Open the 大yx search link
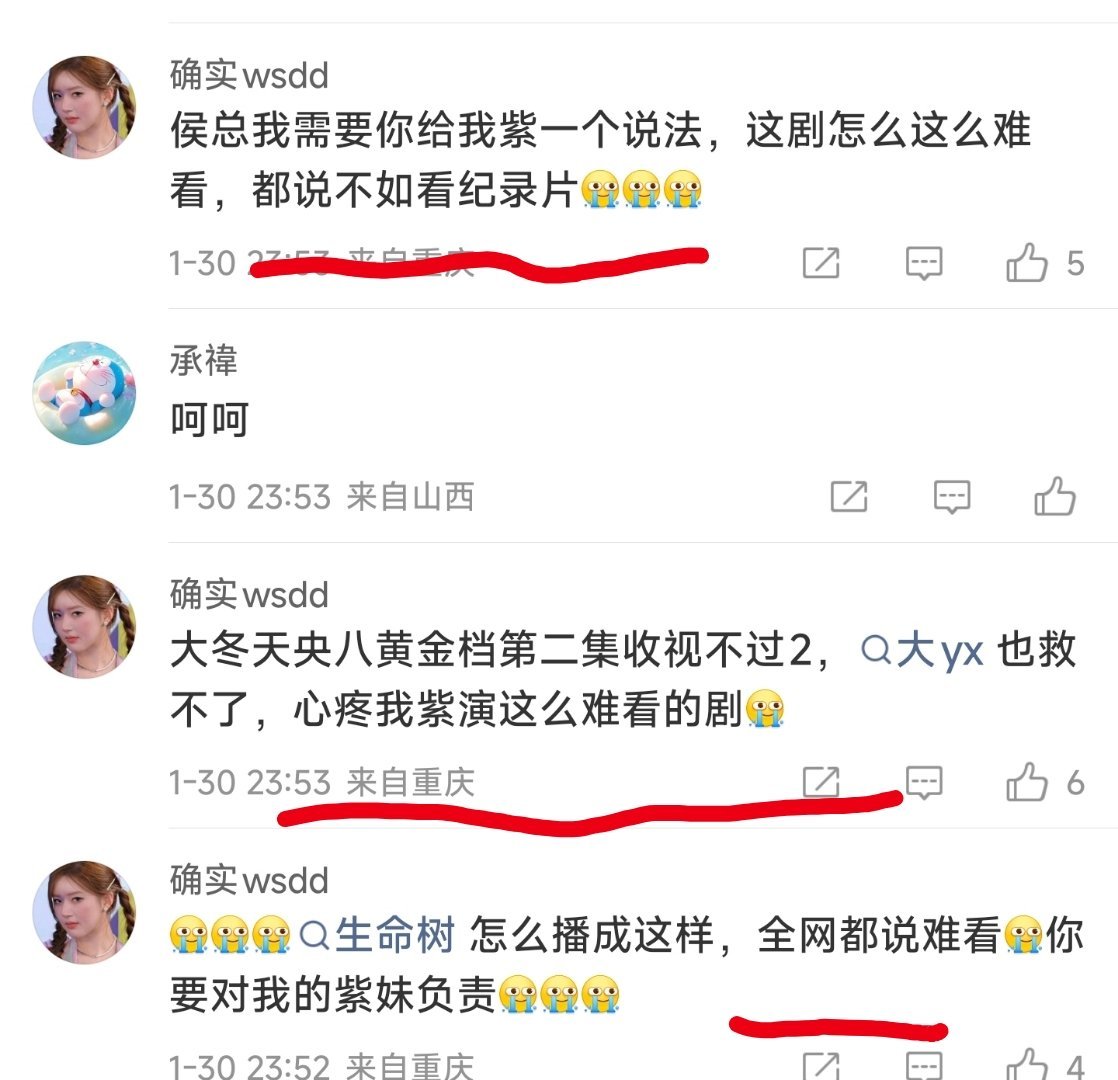Image resolution: width=1118 pixels, height=1080 pixels. 923,651
